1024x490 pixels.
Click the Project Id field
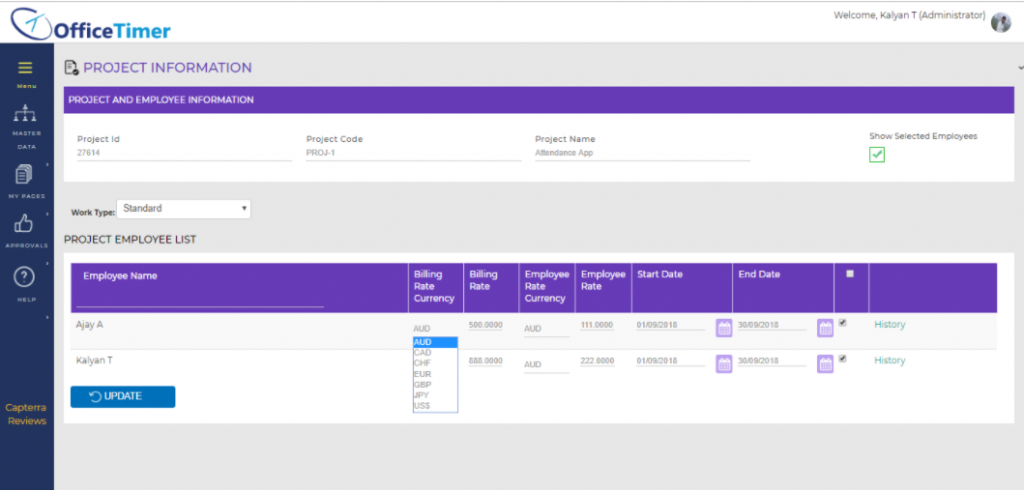point(184,154)
